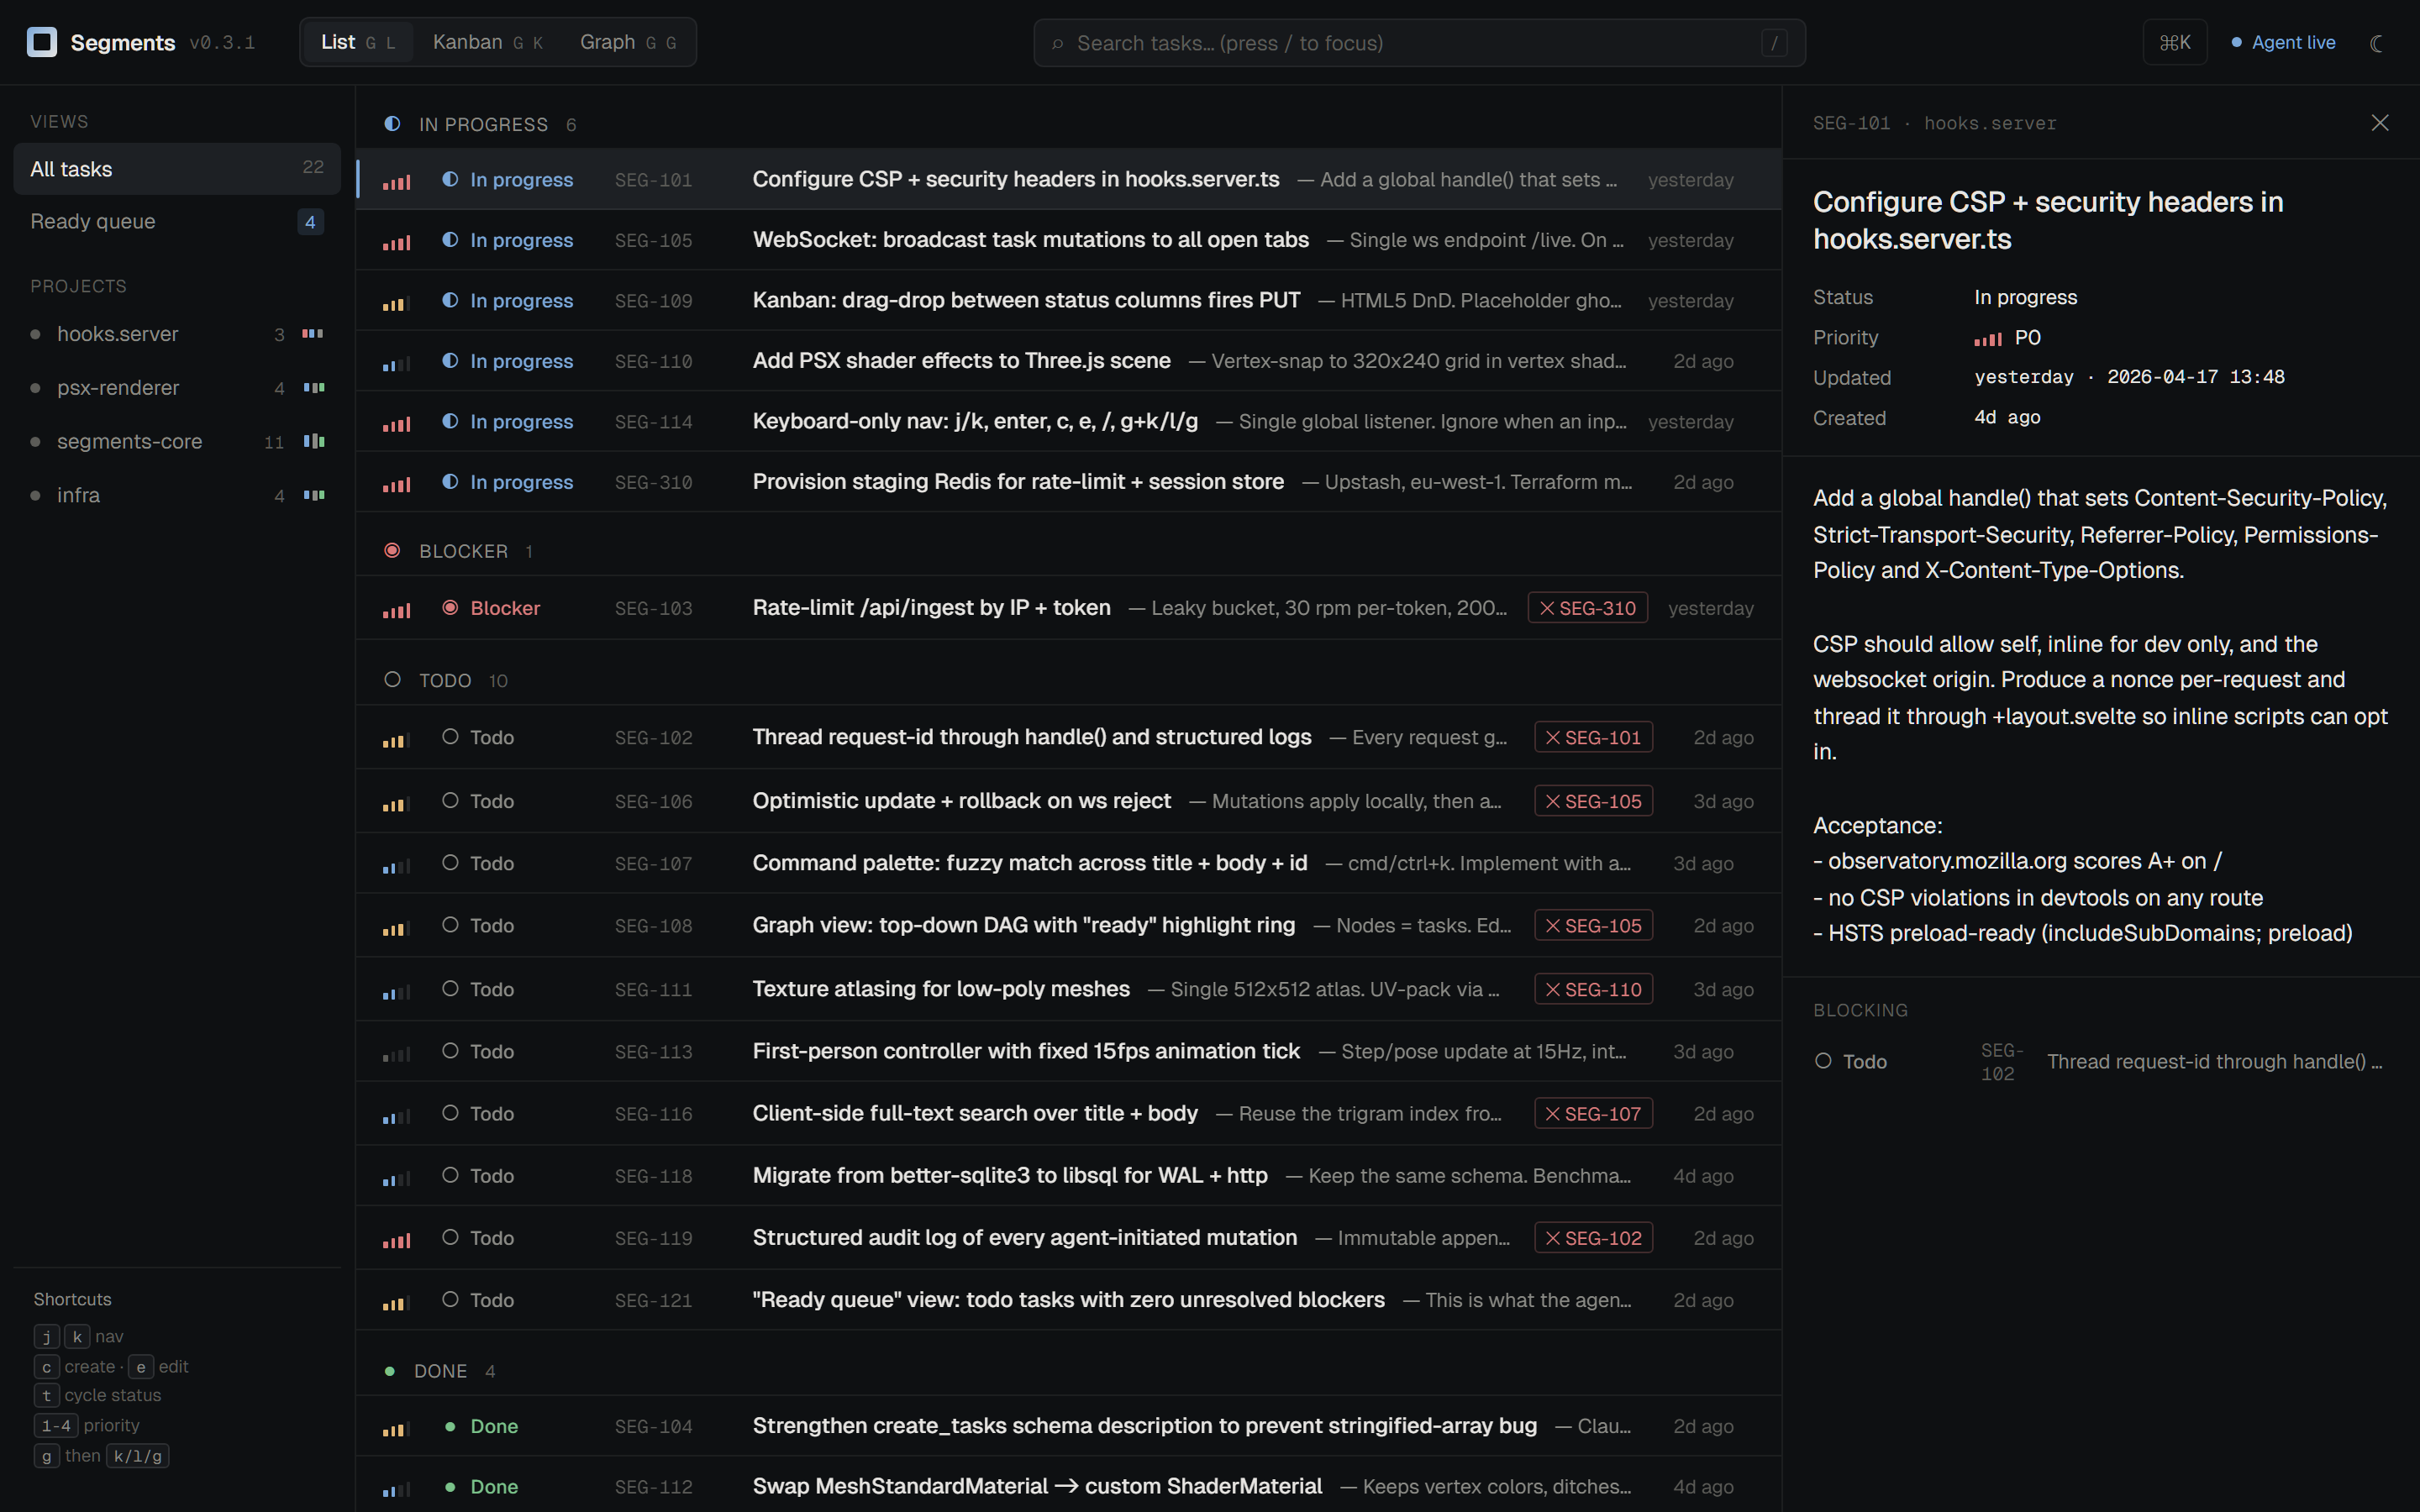The image size is (2420, 1512).
Task: Open the Ready queue view
Action: pos(177,221)
